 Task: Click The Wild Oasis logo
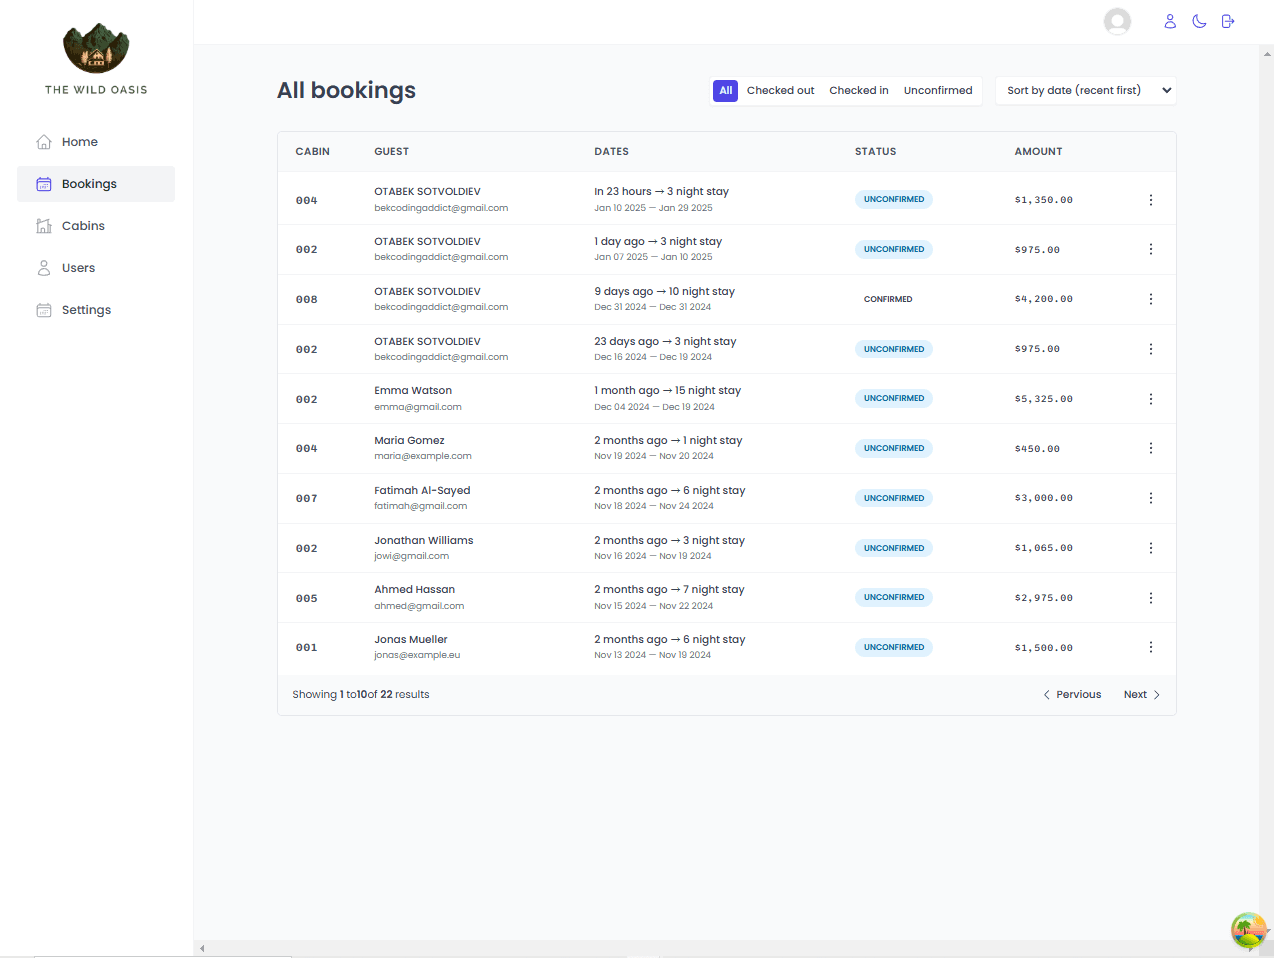pos(96,49)
